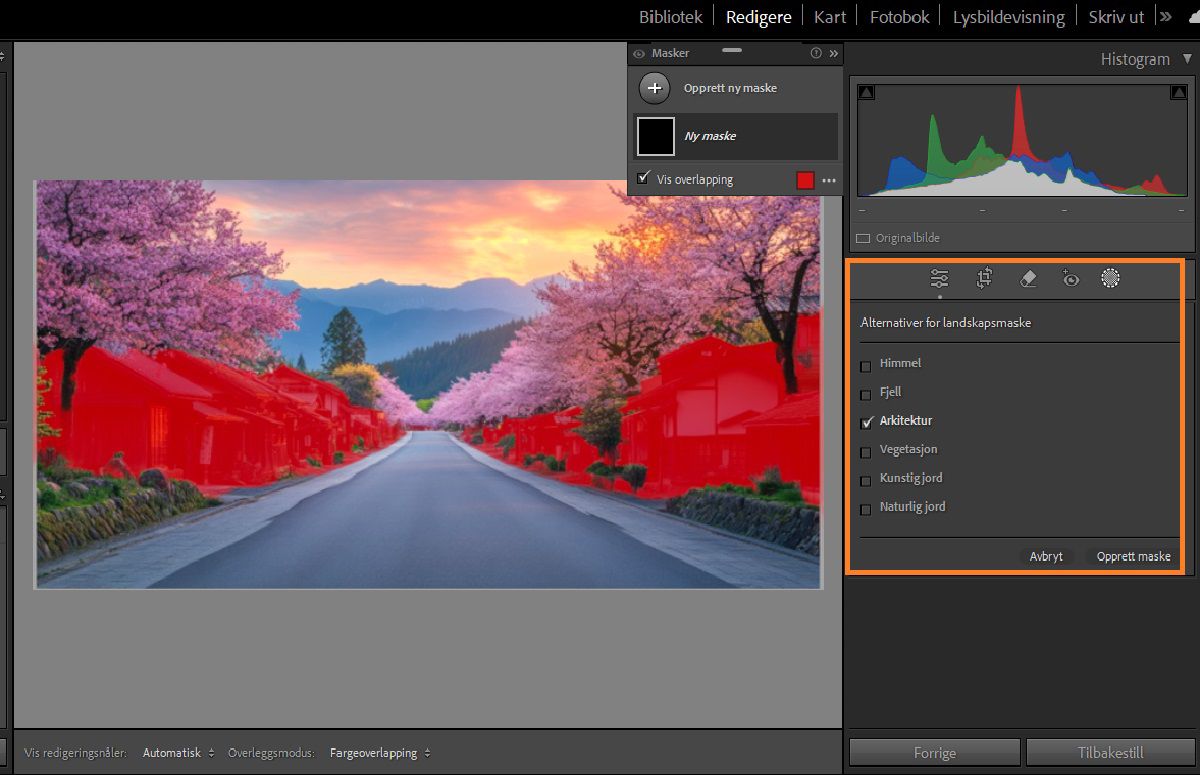Switch to the Bibliotek module
This screenshot has height=775, width=1200.
[670, 17]
